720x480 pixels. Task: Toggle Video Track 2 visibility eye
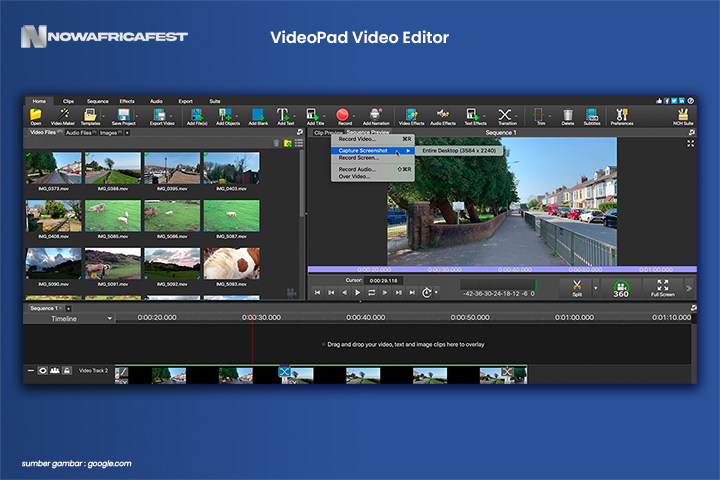(x=43, y=370)
